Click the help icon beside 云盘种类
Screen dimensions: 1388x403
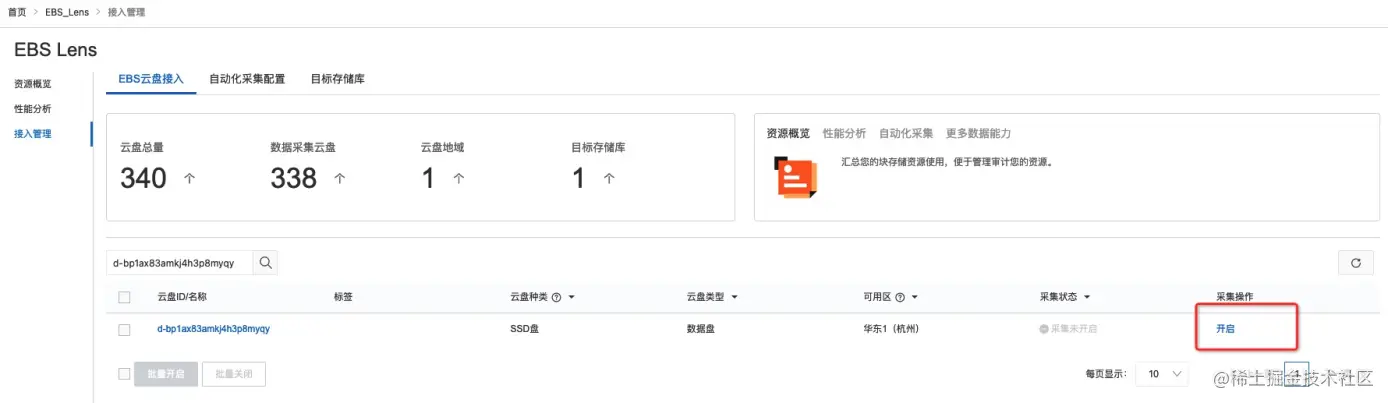(x=556, y=297)
